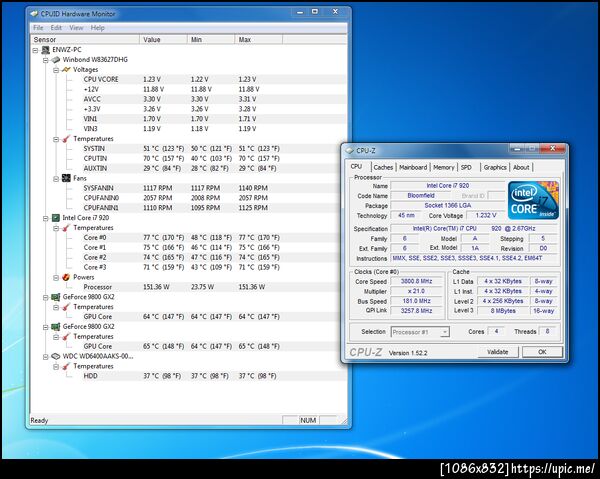Viewport: 600px width, 479px height.
Task: Click the Max column header
Action: coord(259,40)
